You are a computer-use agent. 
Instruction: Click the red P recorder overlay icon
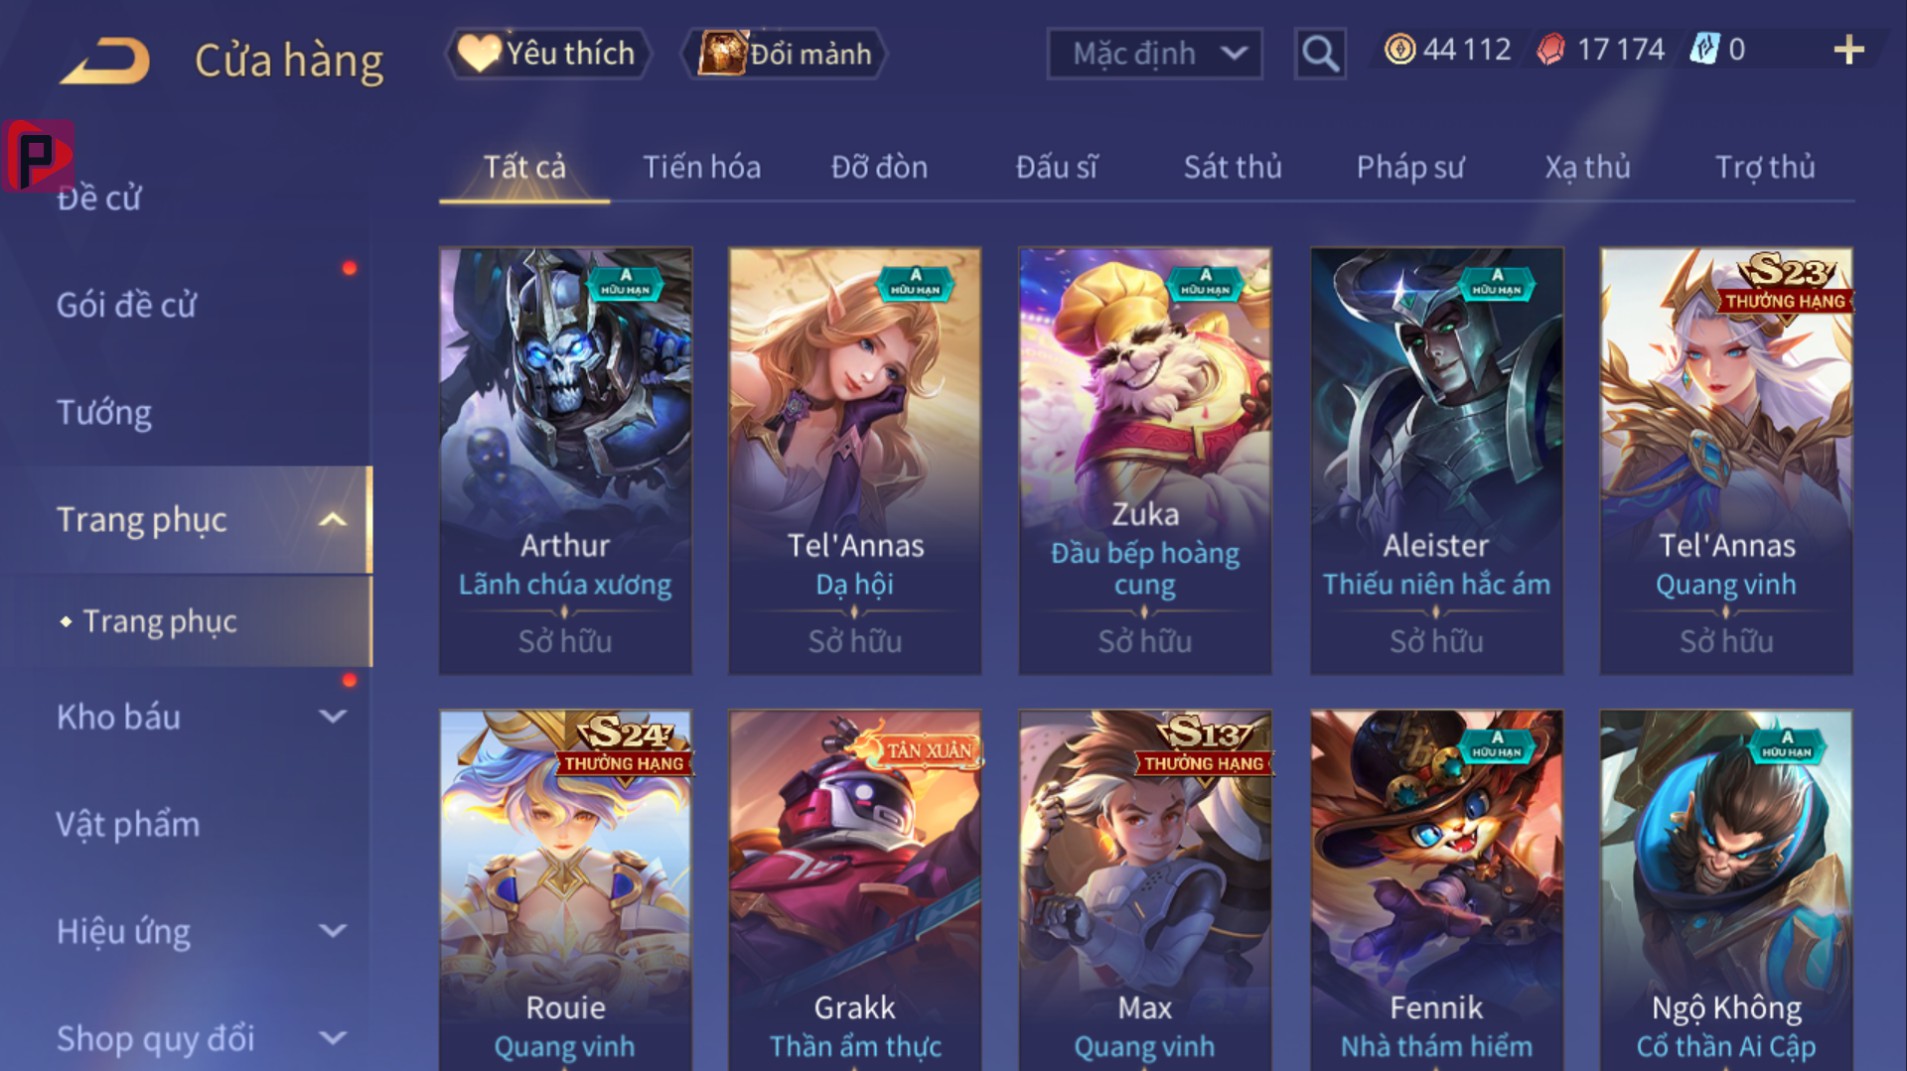click(38, 155)
